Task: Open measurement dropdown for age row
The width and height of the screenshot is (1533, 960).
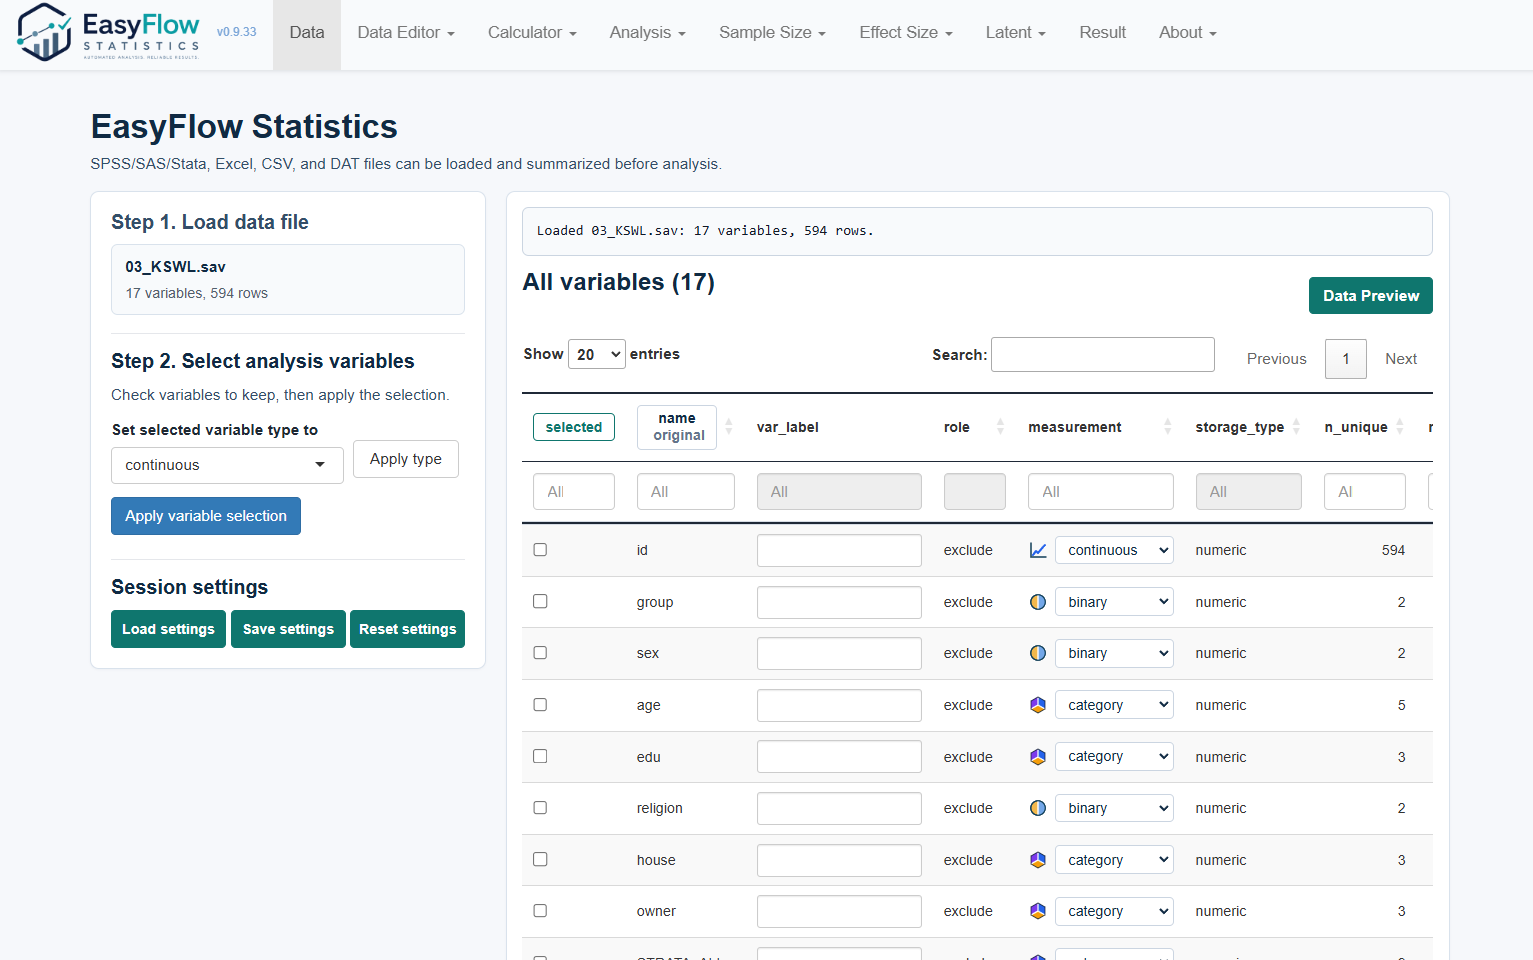Action: 1114,705
